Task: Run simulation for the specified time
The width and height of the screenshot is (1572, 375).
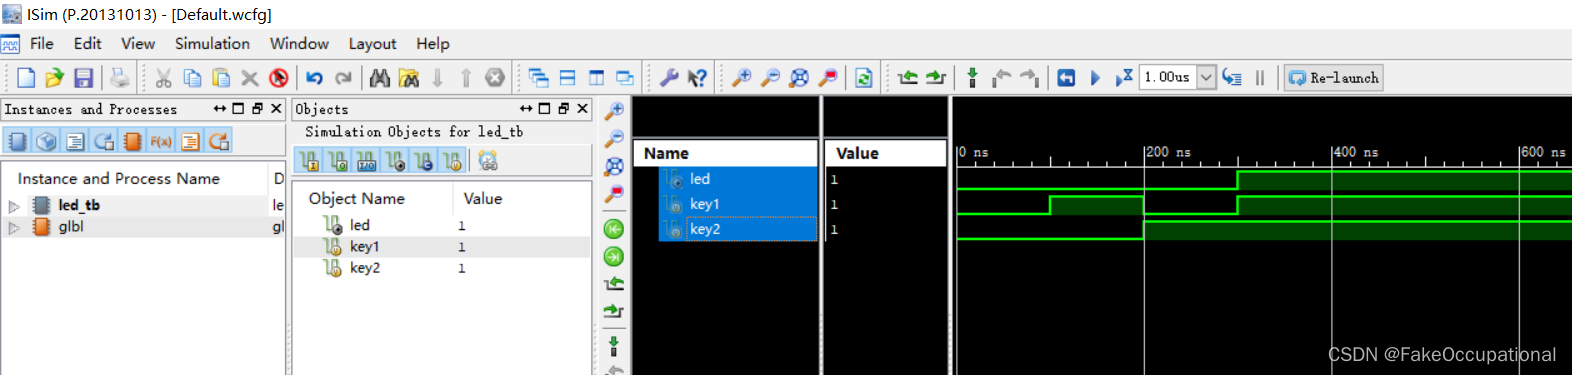Action: click(1124, 78)
